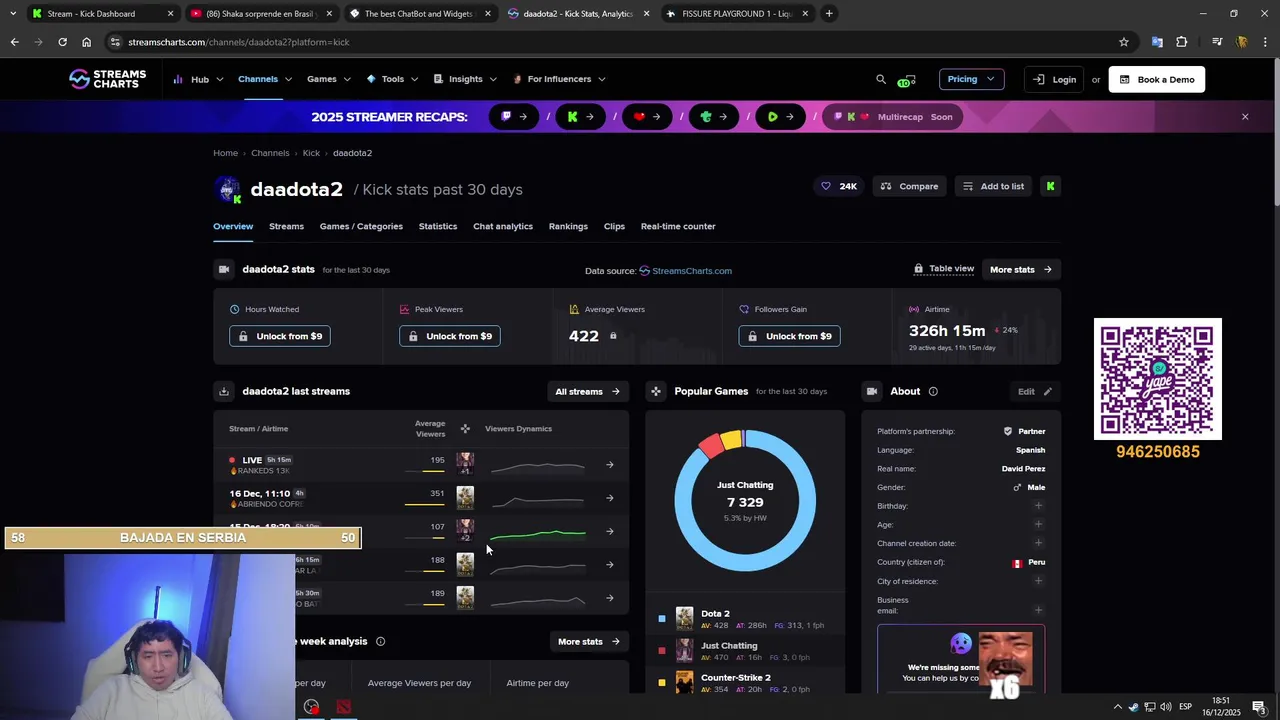1280x720 pixels.
Task: Open arrow for stream with 189 viewers
Action: coord(610,598)
